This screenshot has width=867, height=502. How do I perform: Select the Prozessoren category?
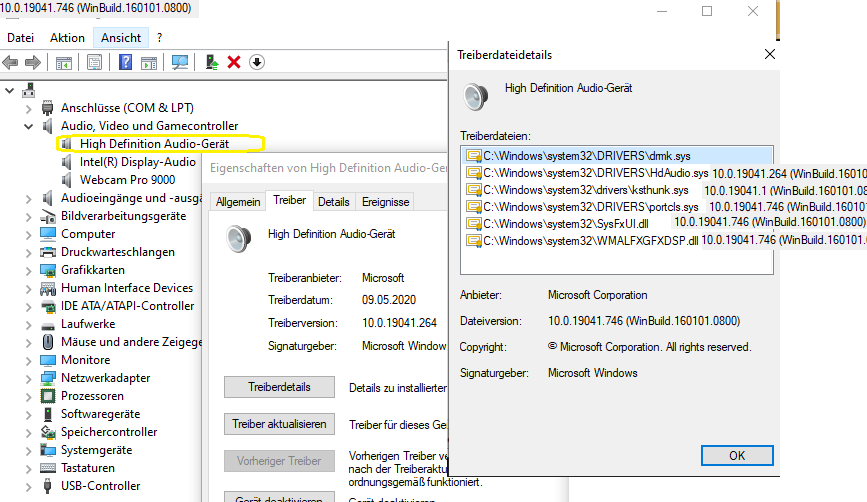pos(92,396)
